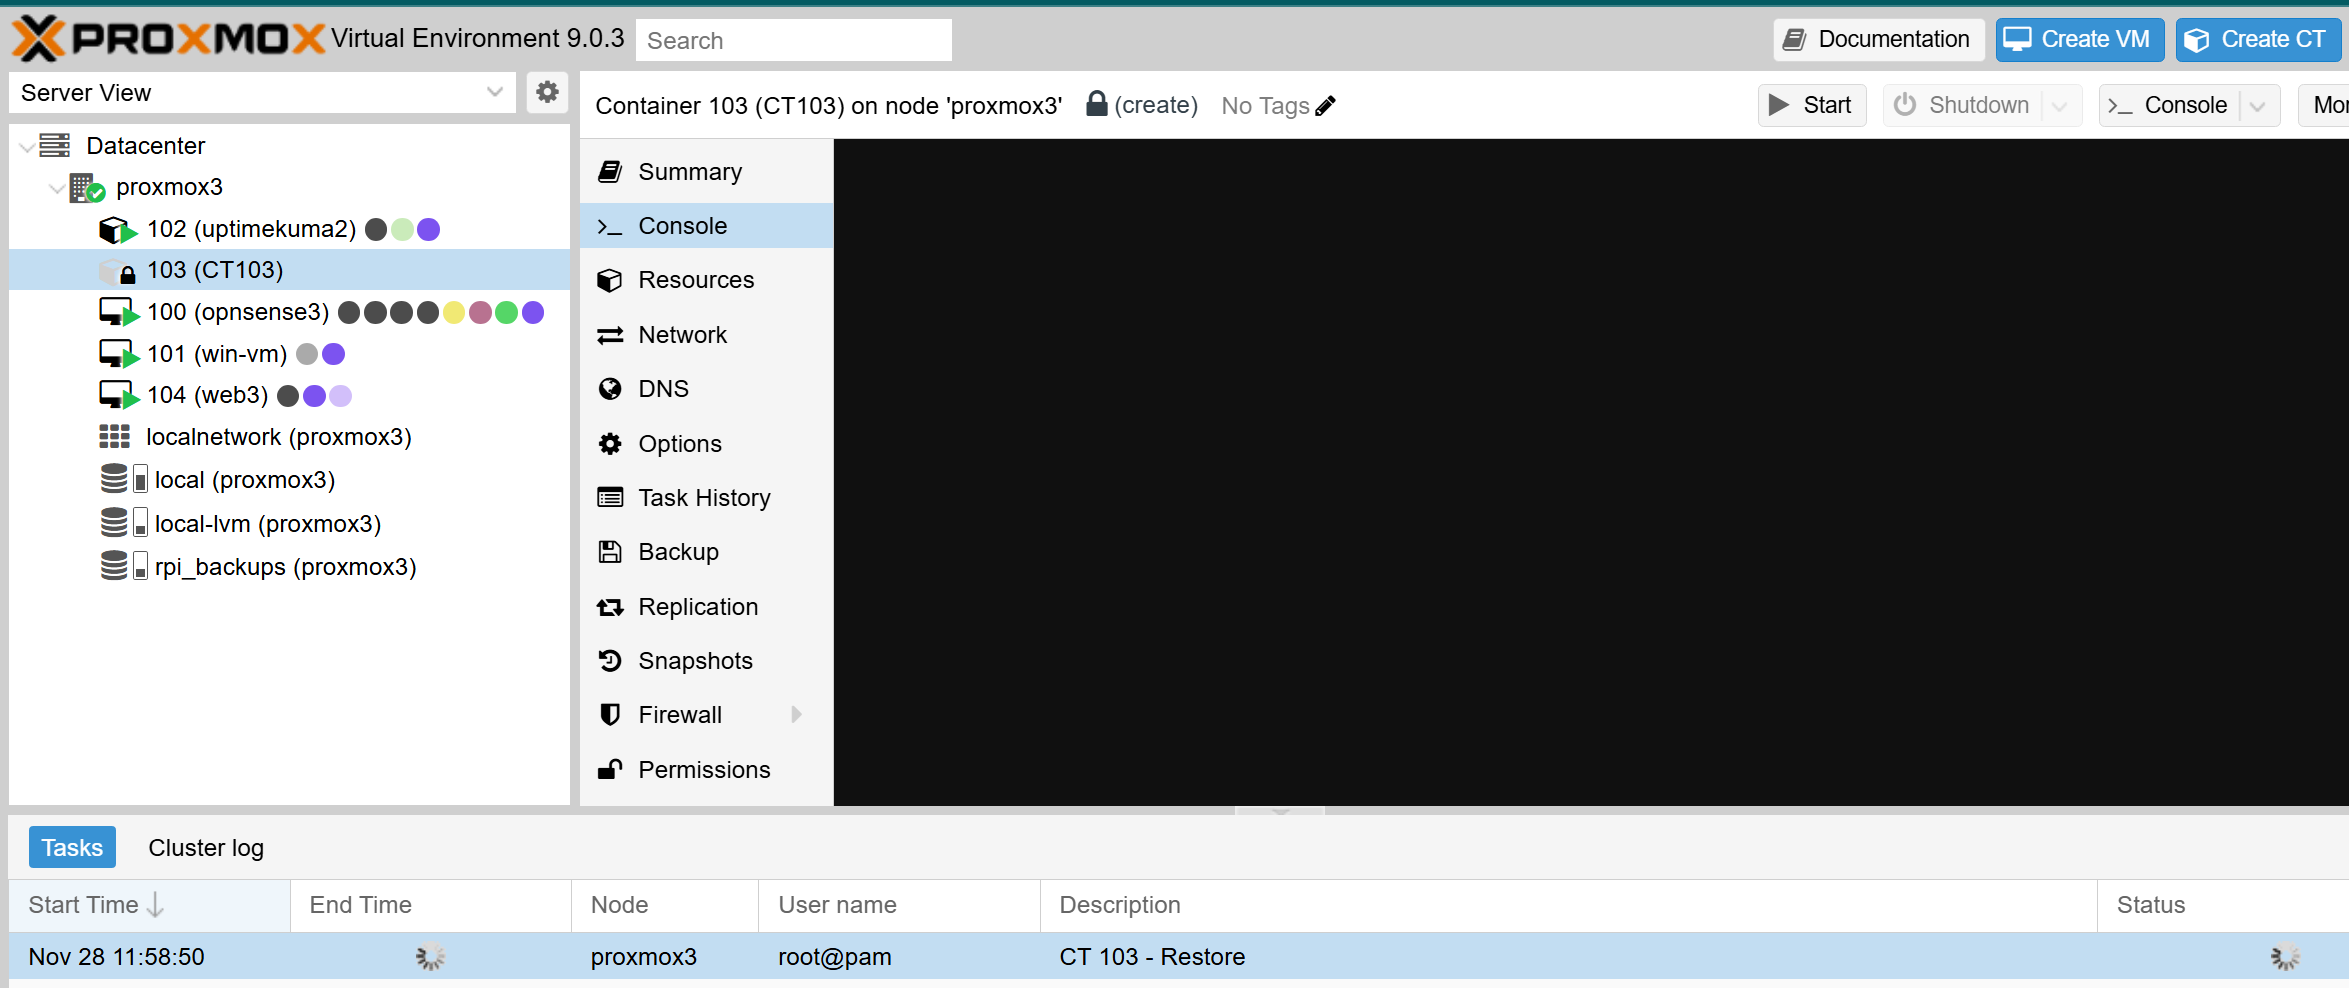
Task: Click the Proxmox logo
Action: tap(168, 39)
